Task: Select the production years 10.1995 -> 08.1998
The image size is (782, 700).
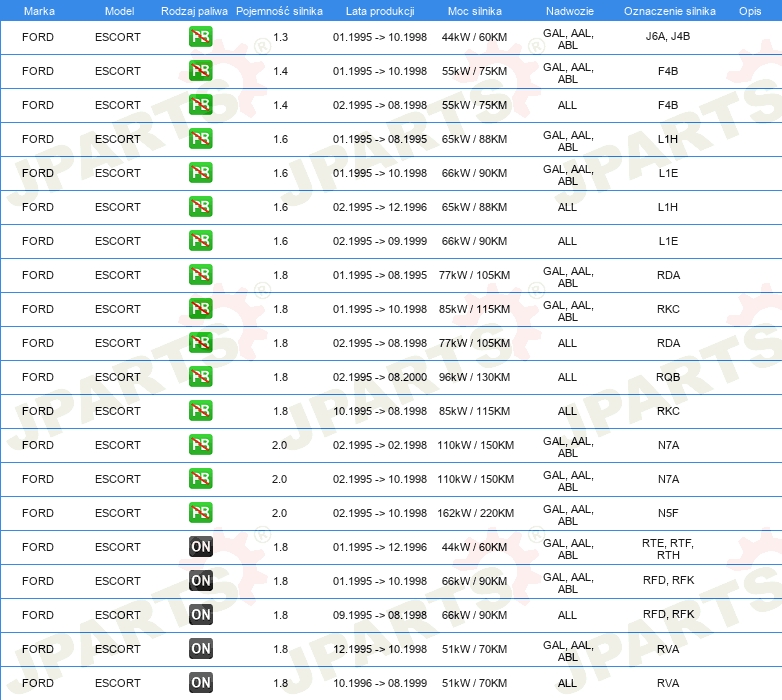Action: pyautogui.click(x=380, y=411)
